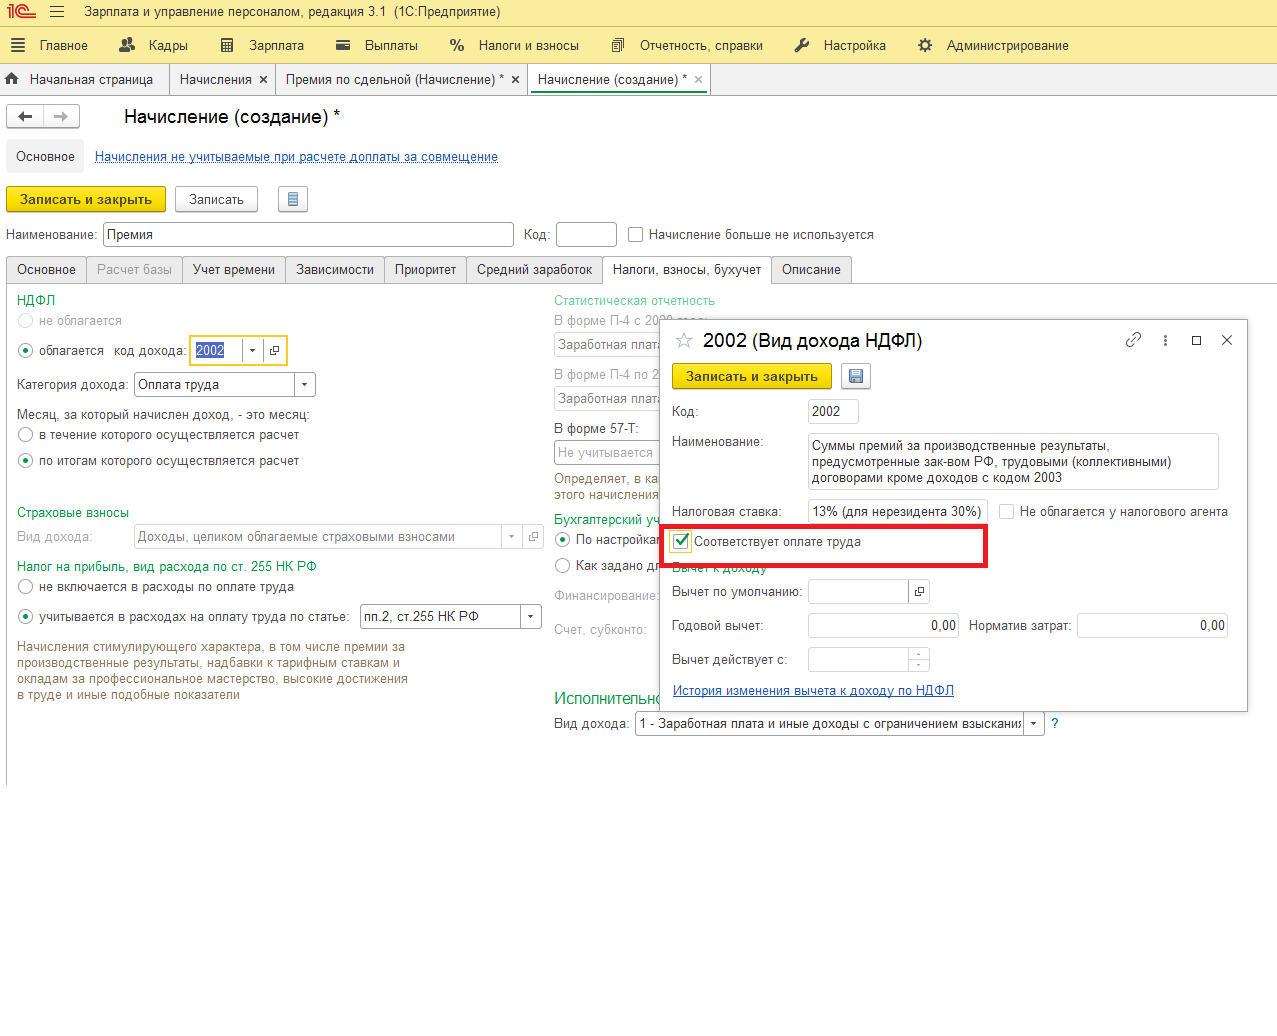The width and height of the screenshot is (1277, 1036).
Task: Open История изменения вычета к доходу link
Action: point(813,691)
